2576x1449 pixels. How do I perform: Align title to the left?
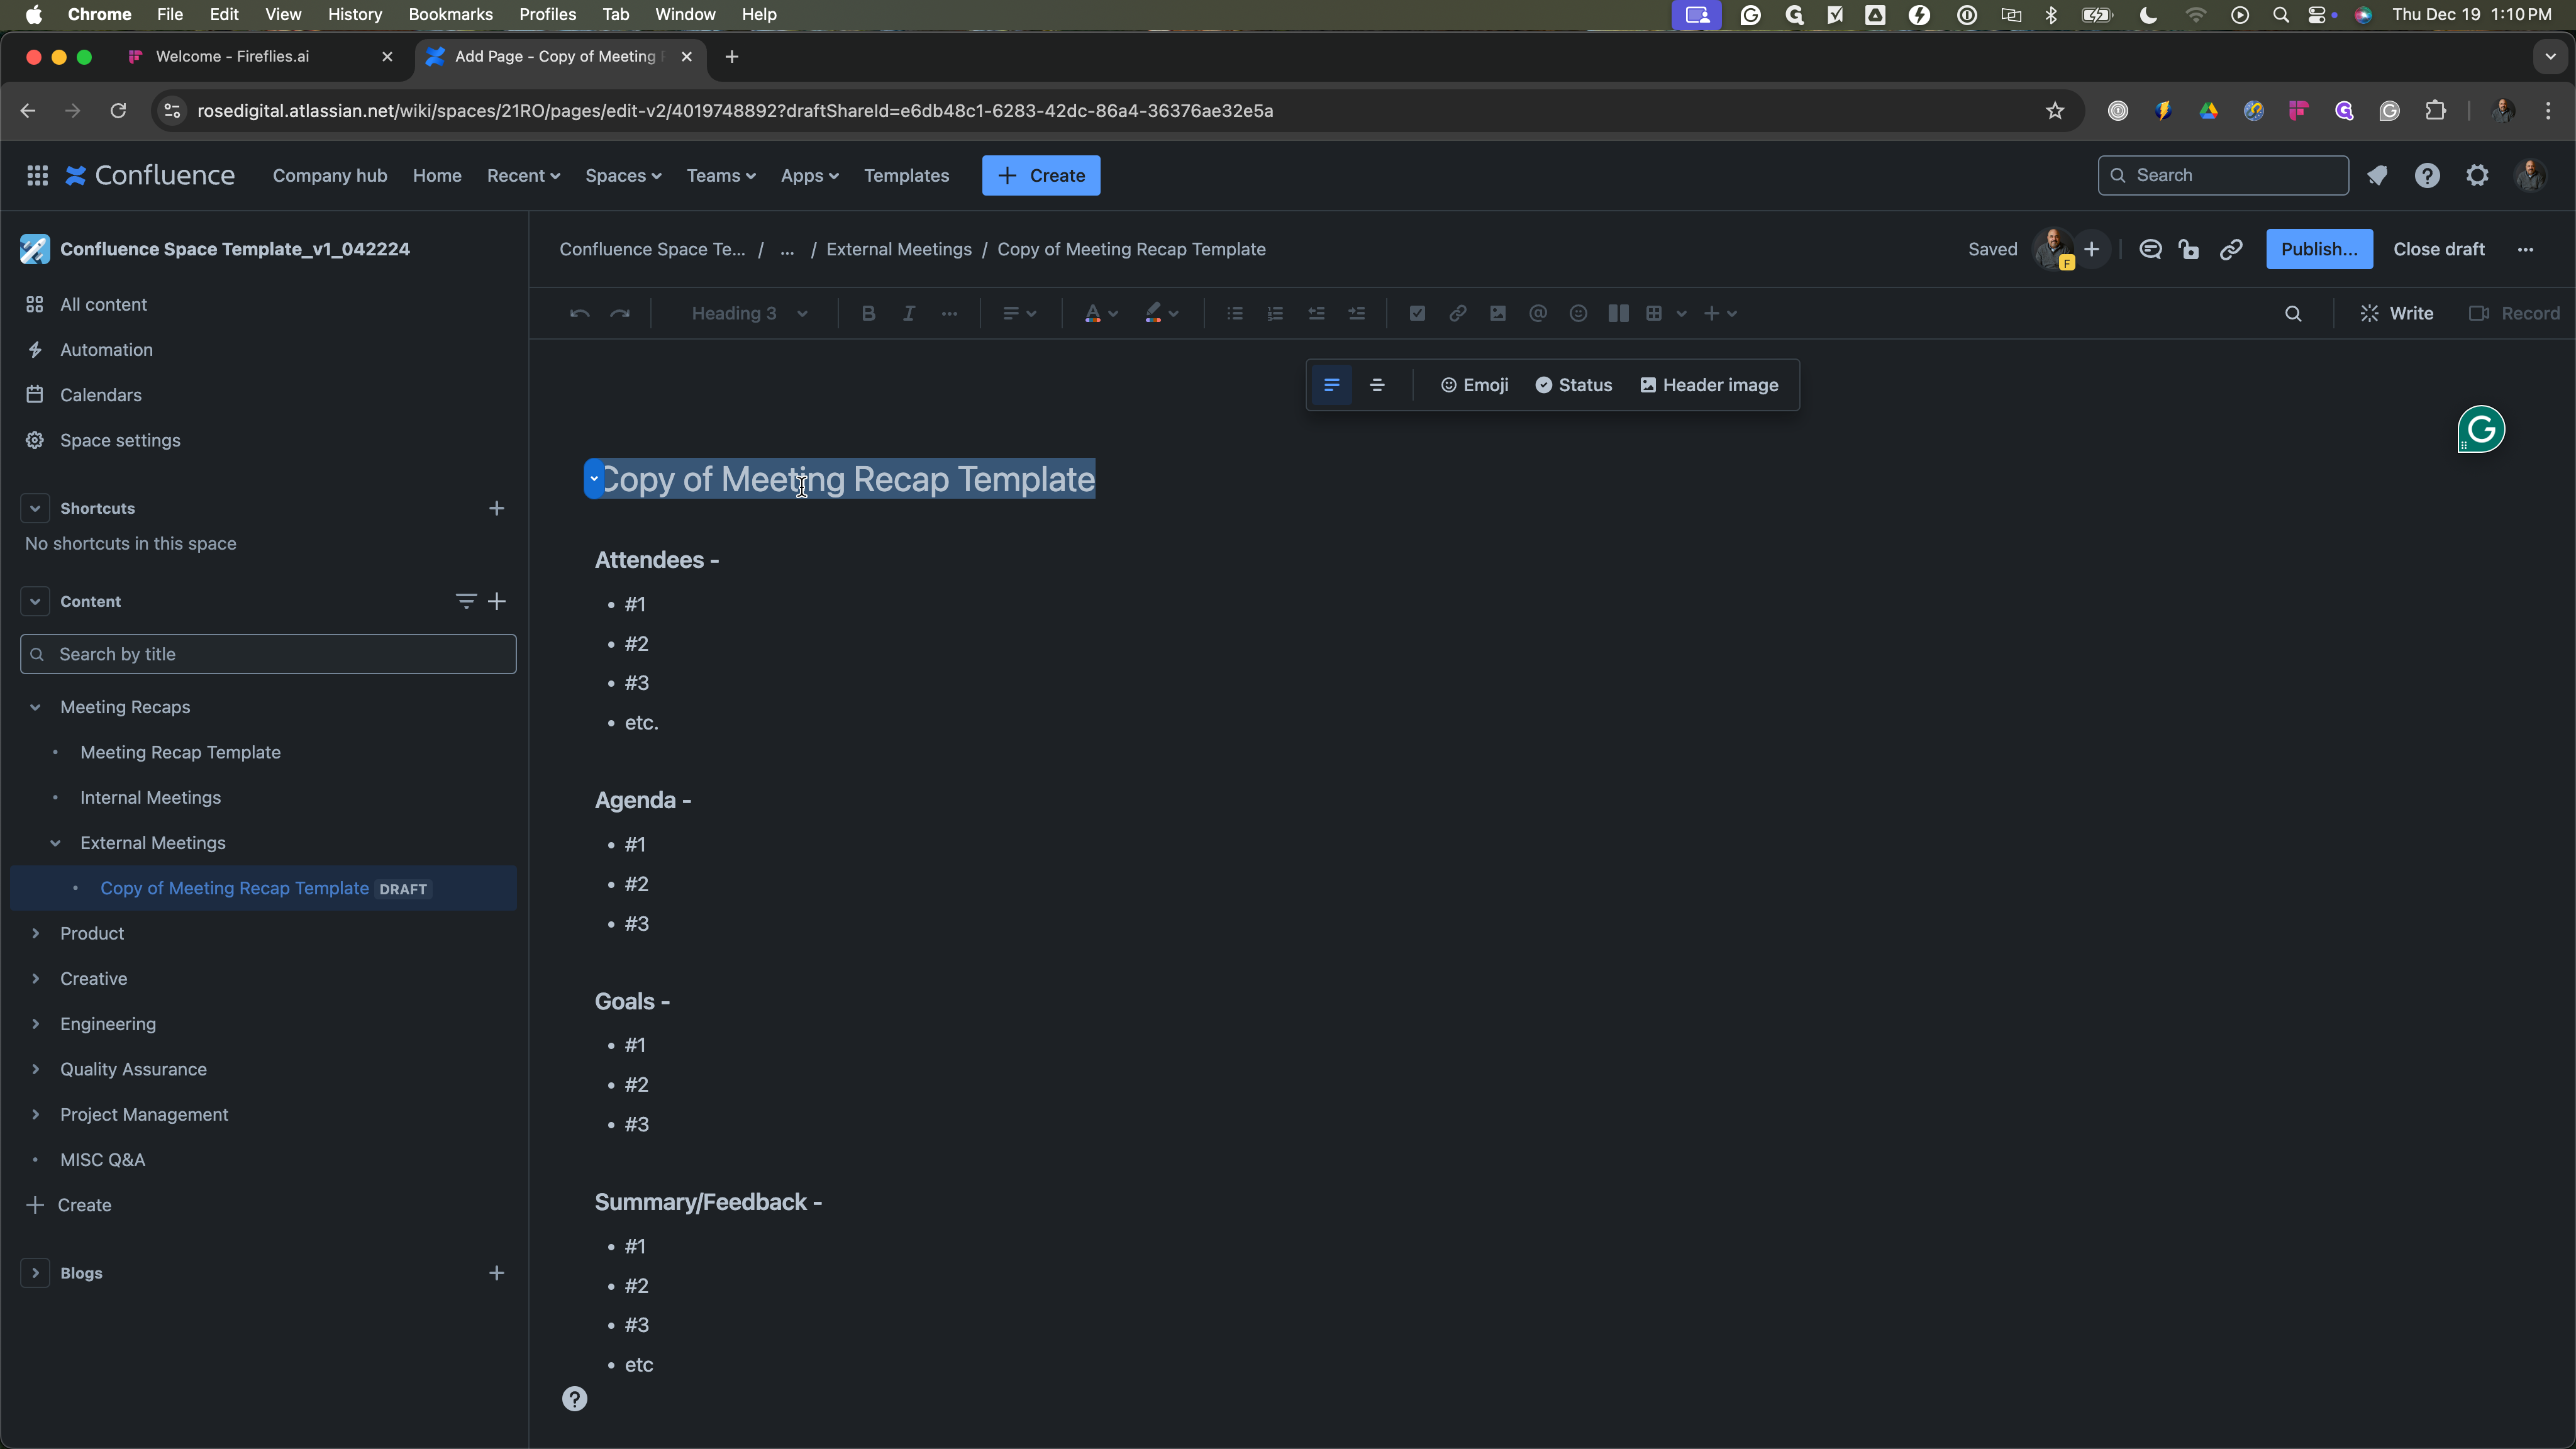[x=1331, y=385]
